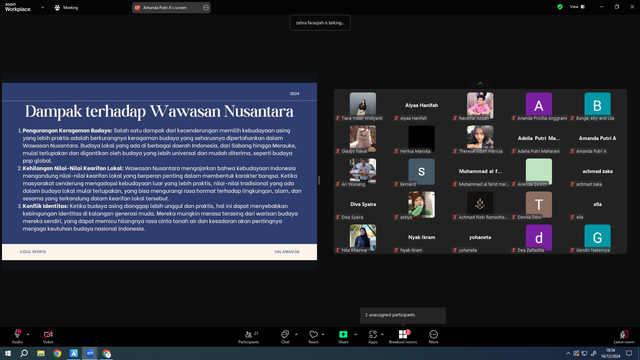
Task: Click the green encryption shield icon
Action: (x=560, y=7)
